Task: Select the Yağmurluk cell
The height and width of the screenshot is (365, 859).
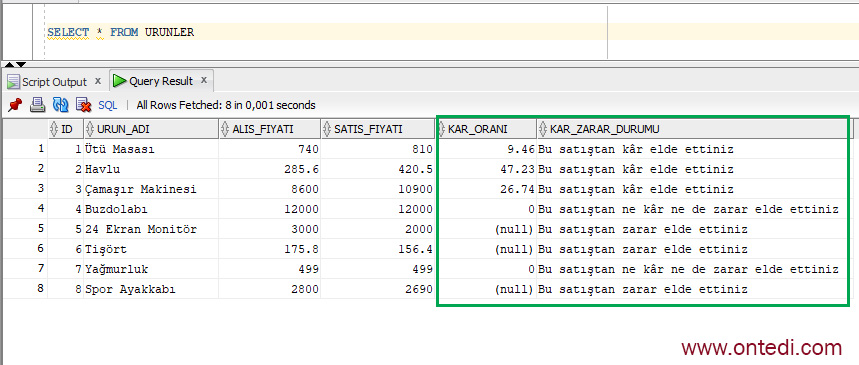Action: (x=151, y=269)
